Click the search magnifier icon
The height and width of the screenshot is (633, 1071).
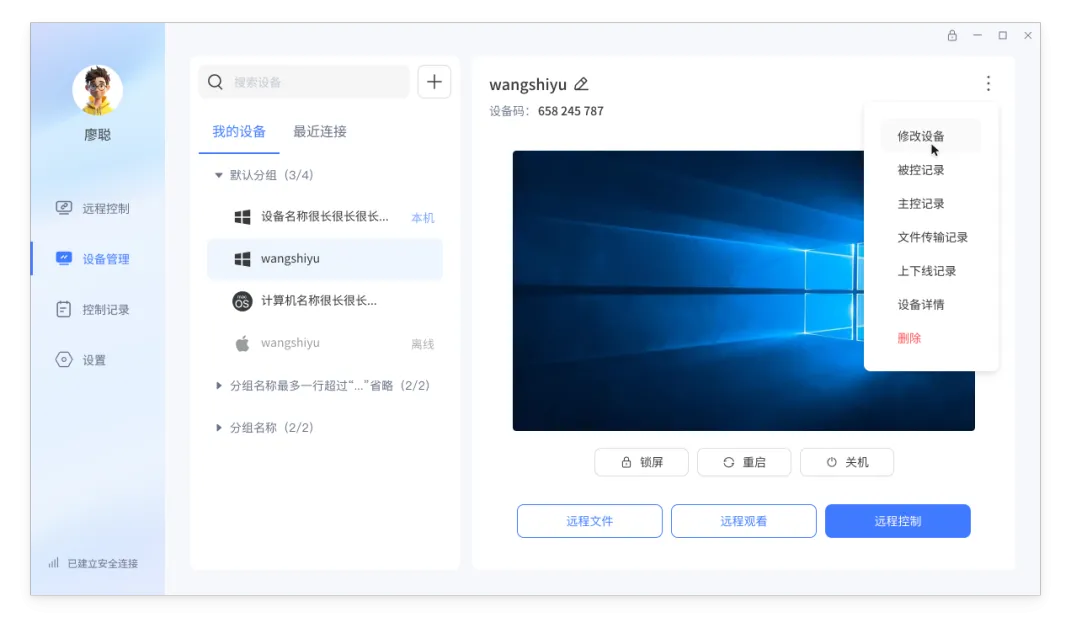215,81
